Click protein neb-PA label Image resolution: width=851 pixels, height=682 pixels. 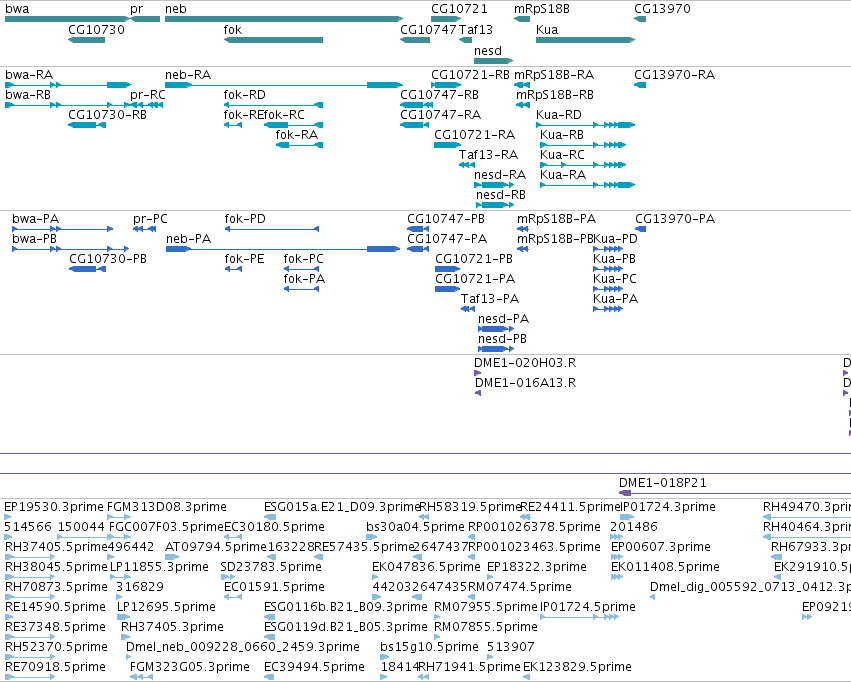pos(188,239)
